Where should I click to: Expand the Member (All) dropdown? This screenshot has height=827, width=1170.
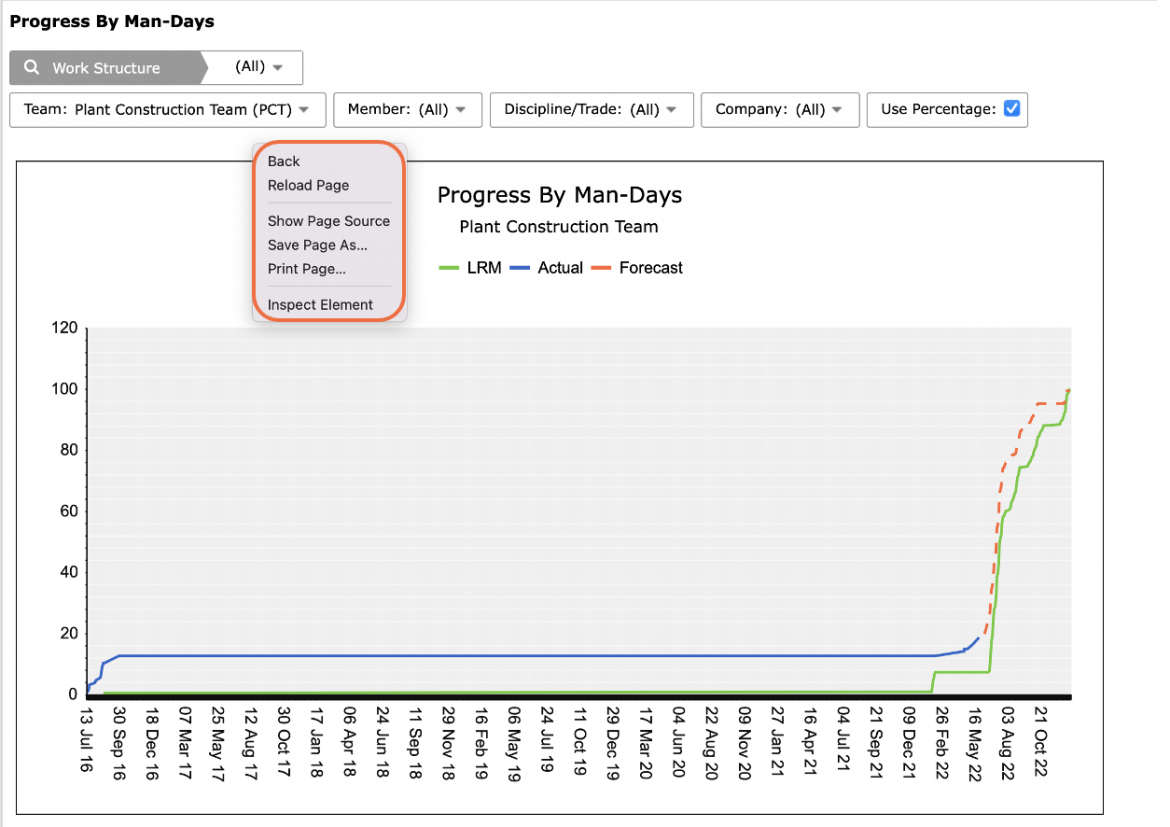[x=407, y=110]
